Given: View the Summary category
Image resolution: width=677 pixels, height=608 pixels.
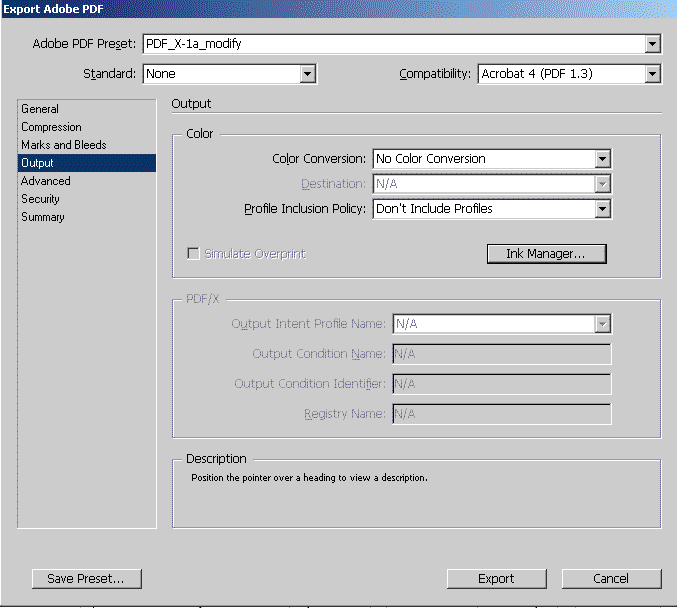Looking at the screenshot, I should pyautogui.click(x=87, y=217).
